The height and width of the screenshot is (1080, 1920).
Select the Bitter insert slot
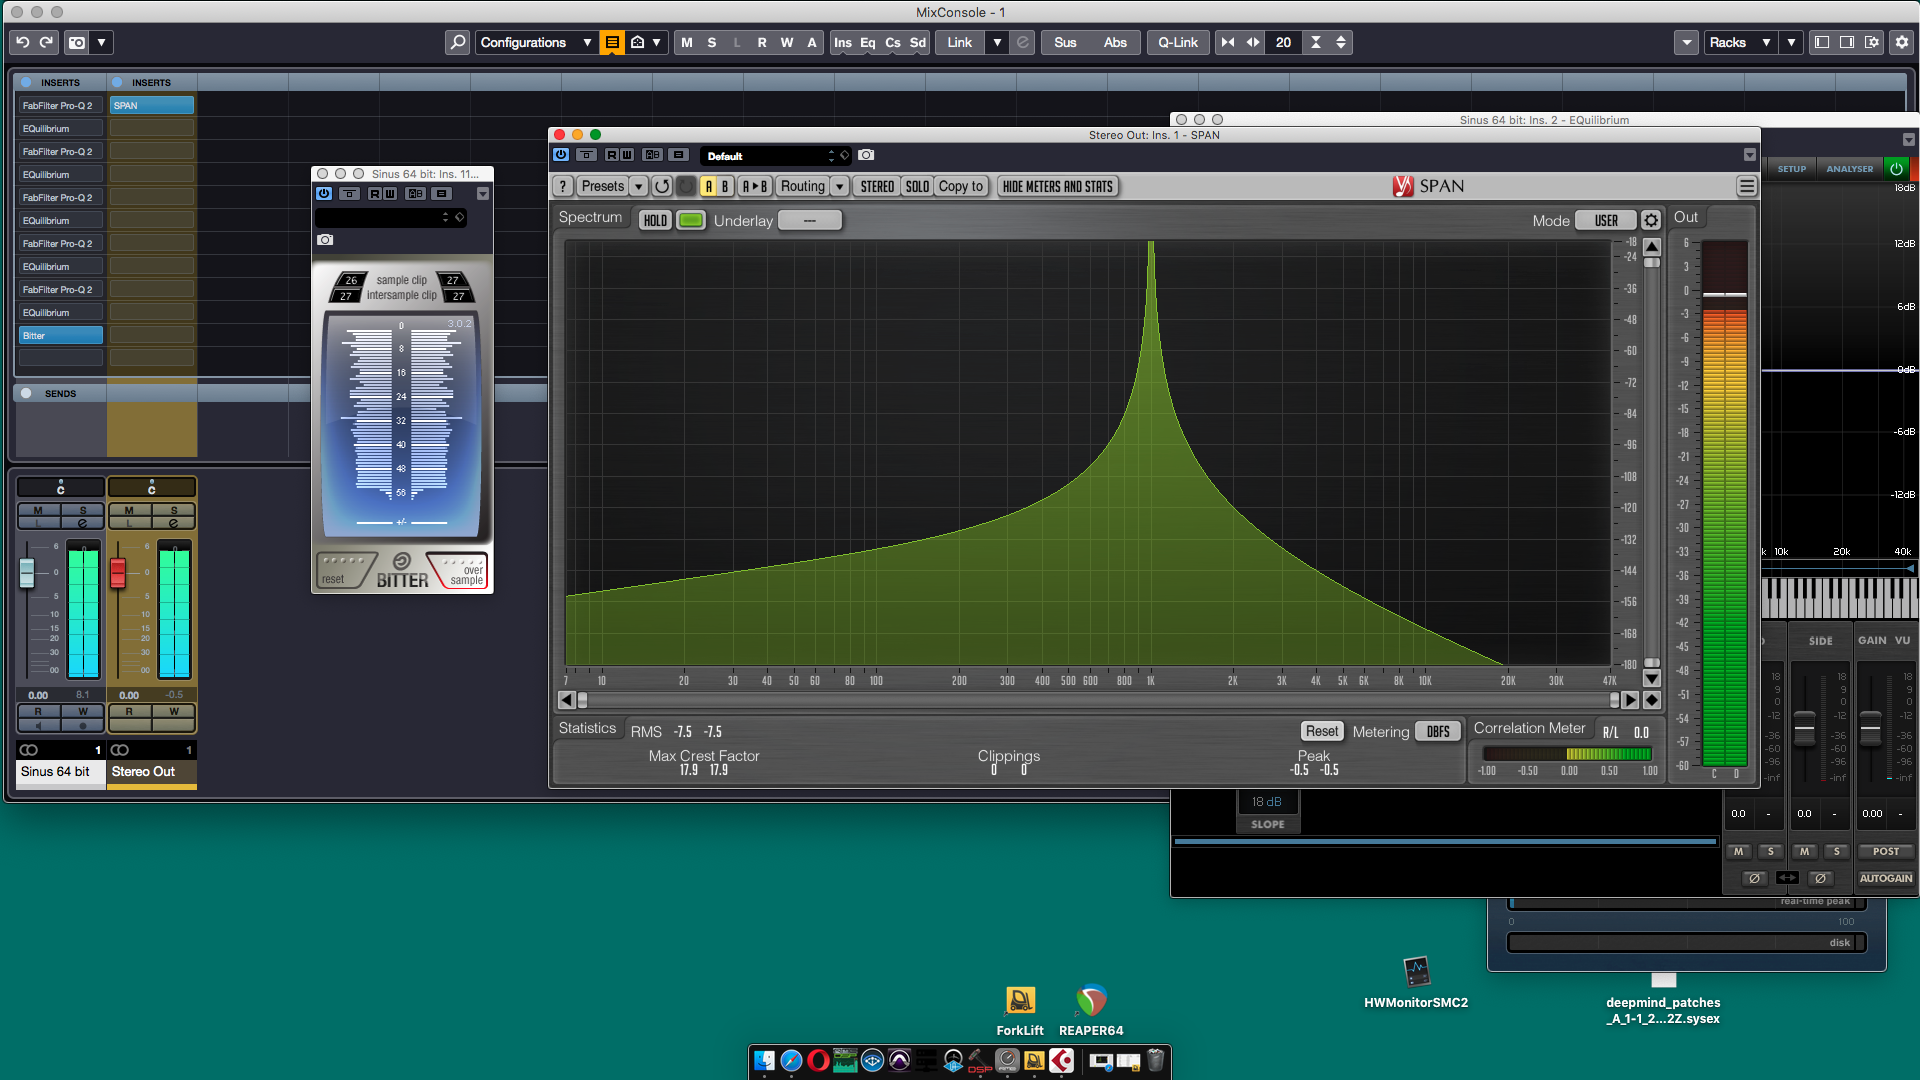point(60,336)
